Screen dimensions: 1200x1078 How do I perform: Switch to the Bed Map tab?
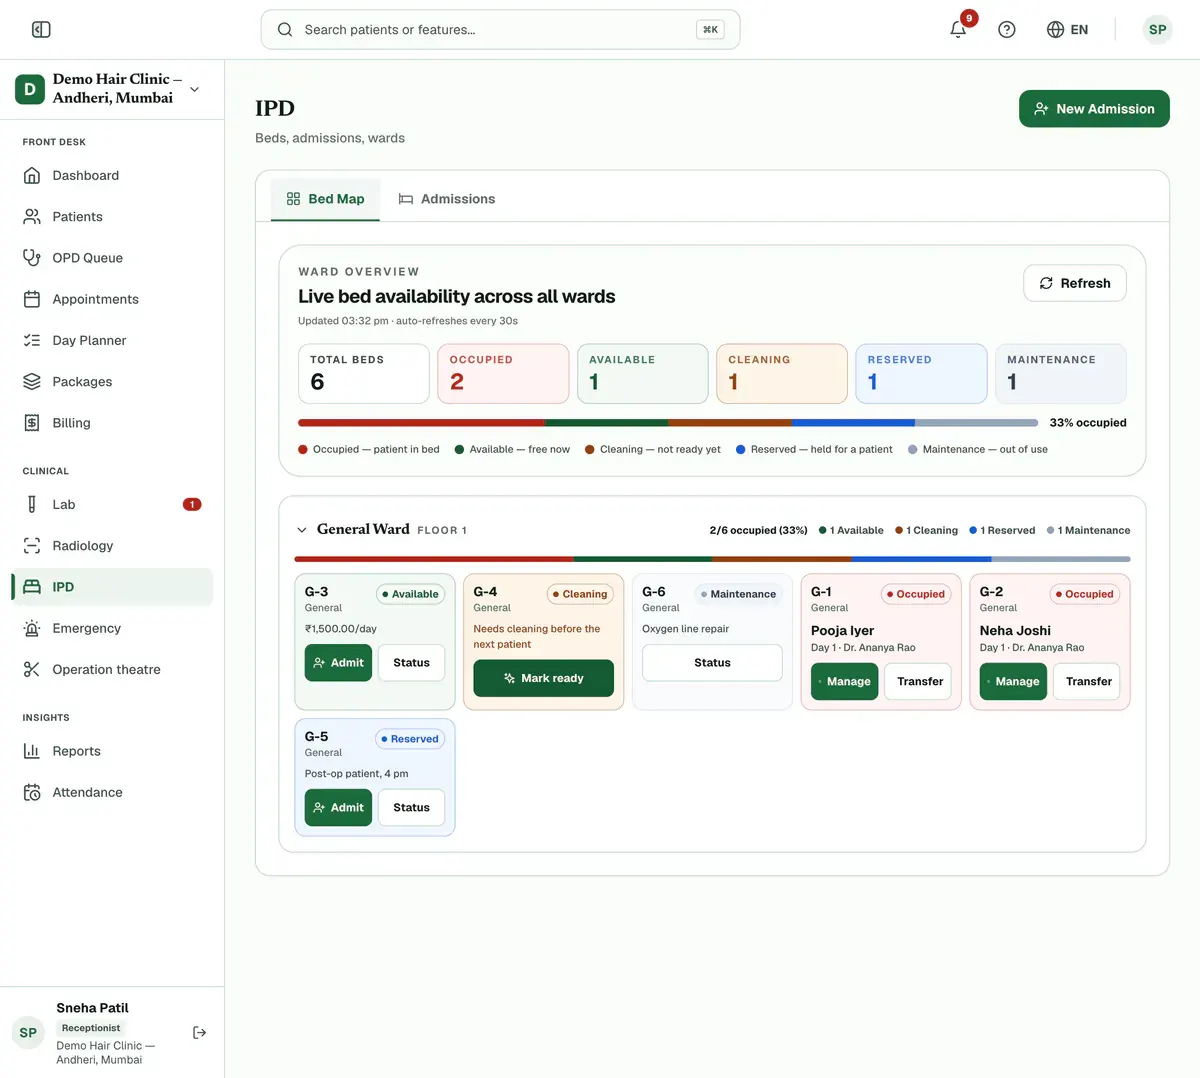pyautogui.click(x=325, y=199)
